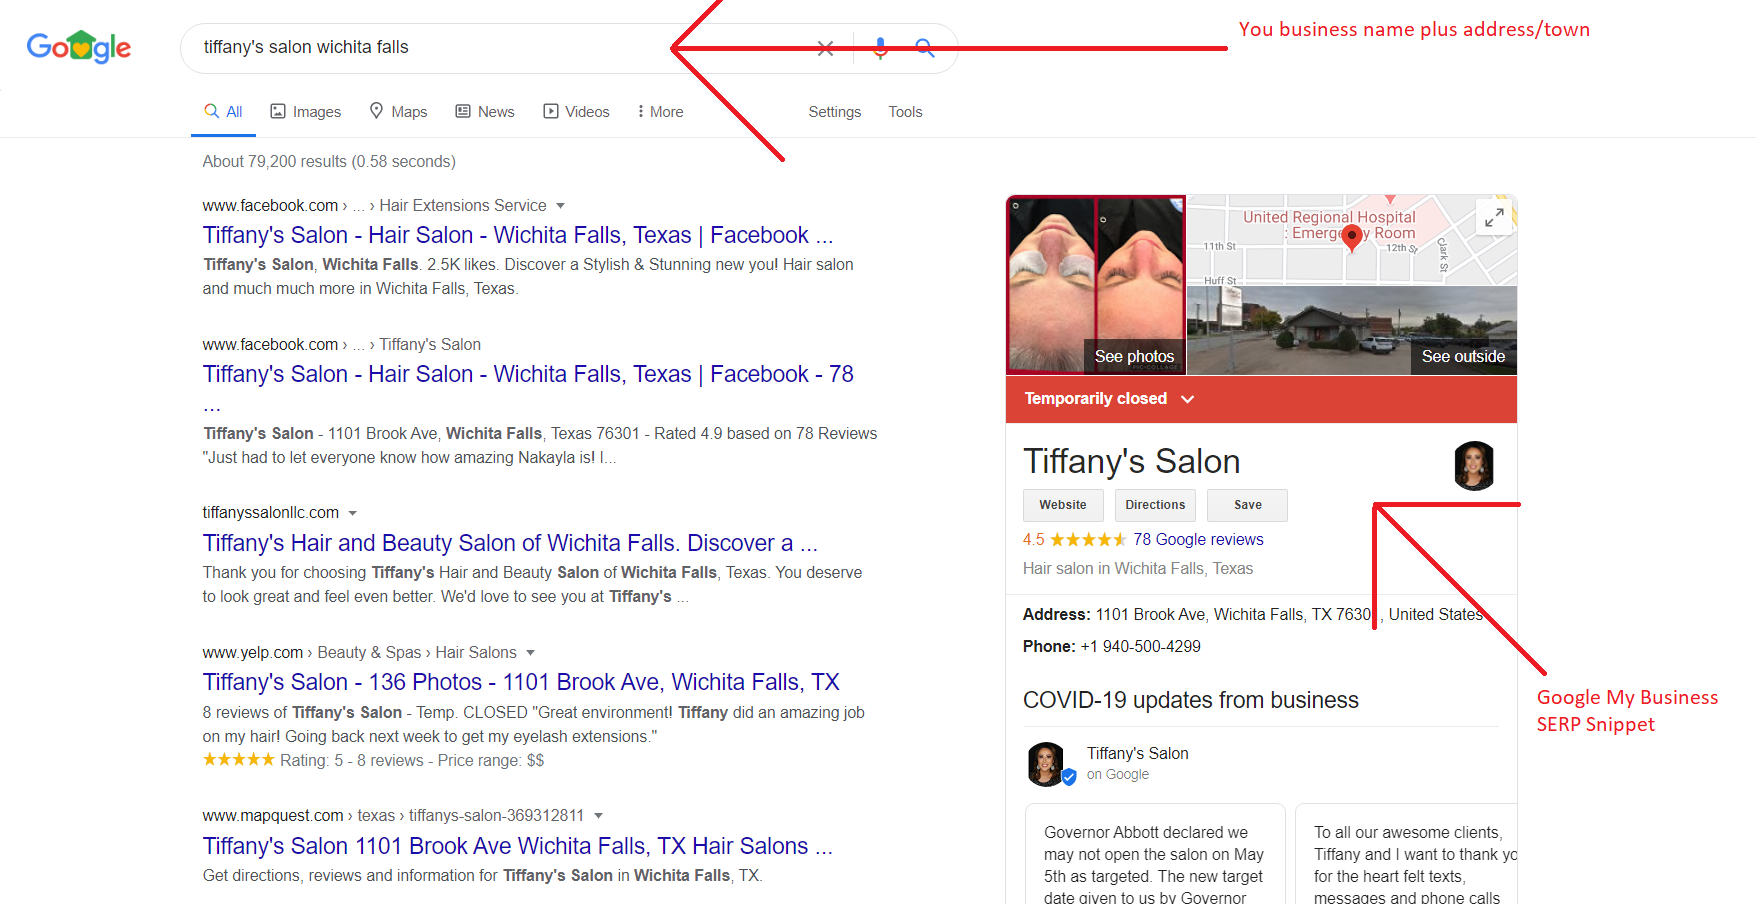The image size is (1756, 904).
Task: Click the Google logo
Action: click(x=79, y=46)
